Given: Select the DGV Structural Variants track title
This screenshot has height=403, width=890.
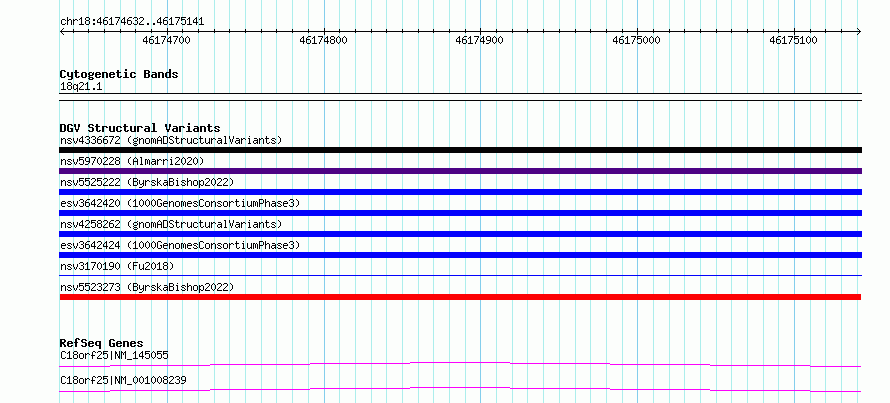Looking at the screenshot, I should [x=140, y=128].
